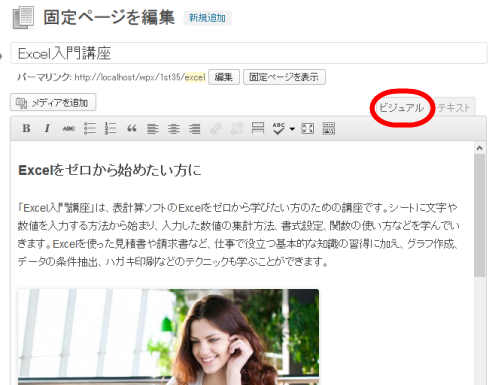Click the permalink 編集 button
The width and height of the screenshot is (495, 385).
(224, 77)
